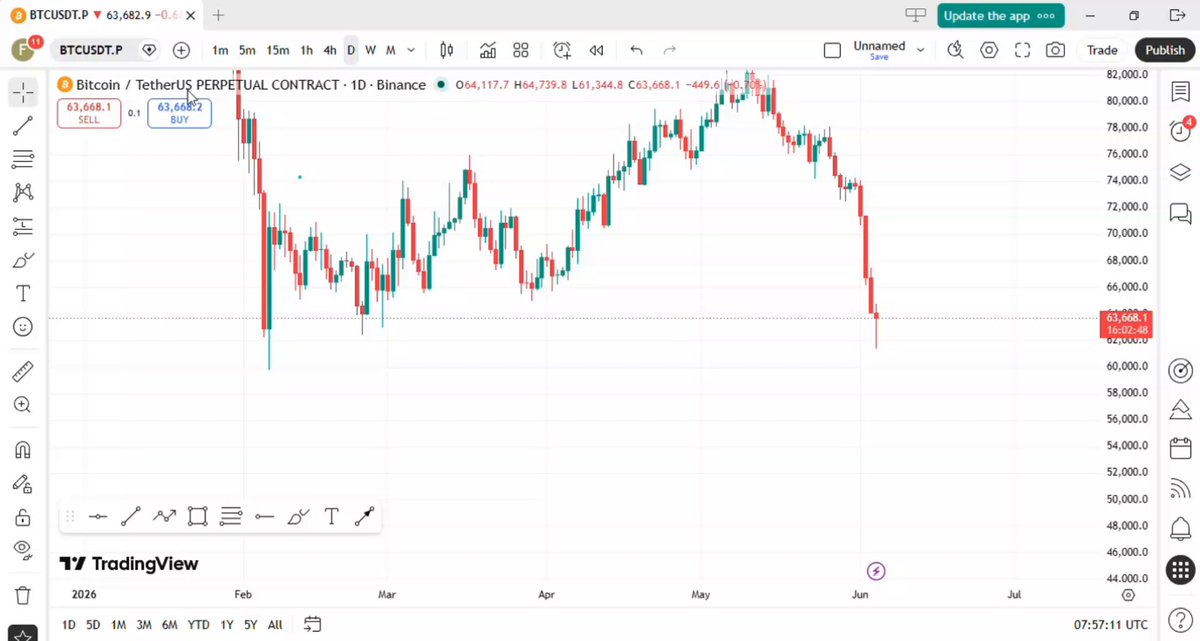The height and width of the screenshot is (641, 1200).
Task: Switch to 5m timeframe
Action: coord(247,50)
